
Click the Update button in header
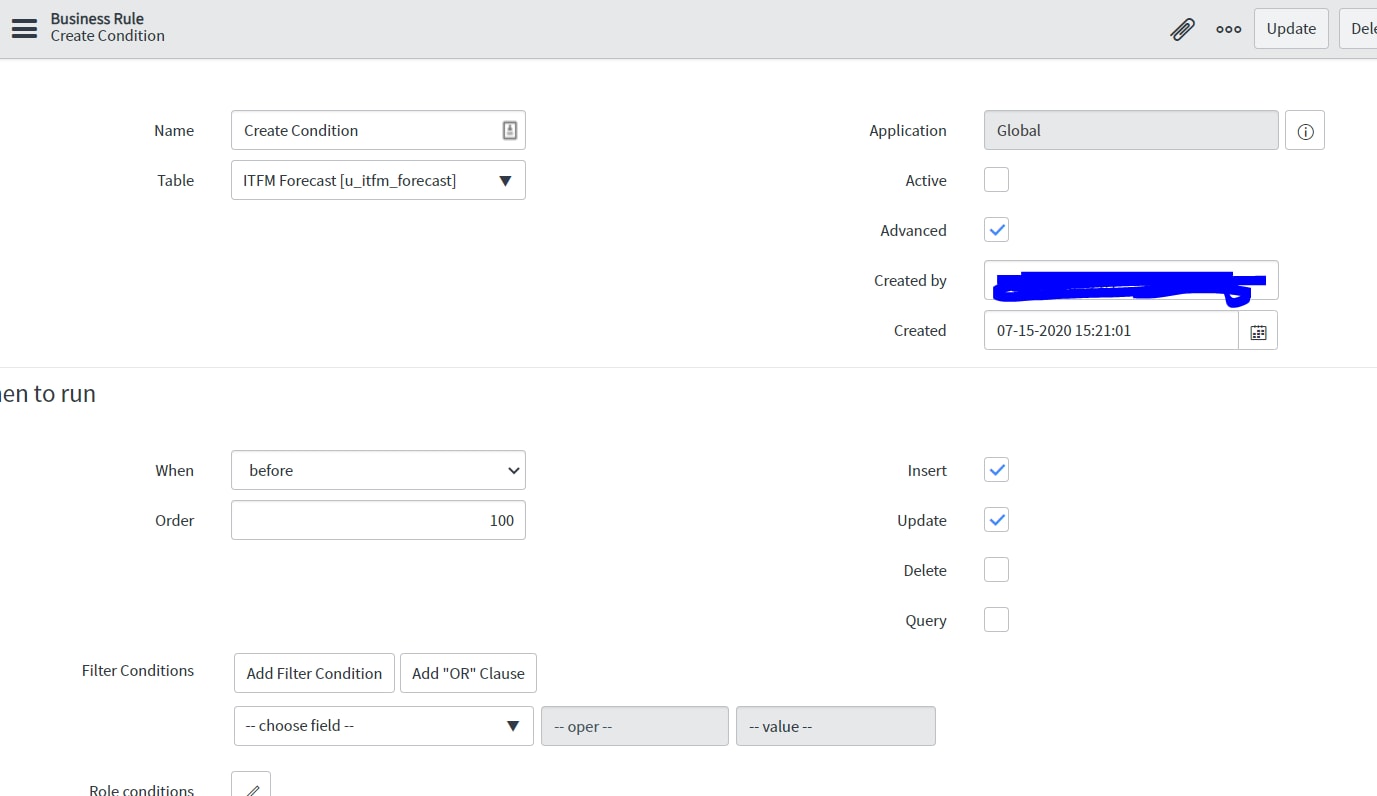point(1291,29)
